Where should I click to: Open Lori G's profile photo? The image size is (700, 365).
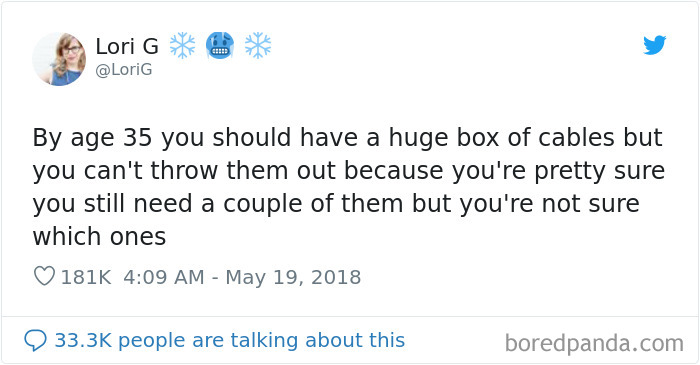[x=59, y=59]
